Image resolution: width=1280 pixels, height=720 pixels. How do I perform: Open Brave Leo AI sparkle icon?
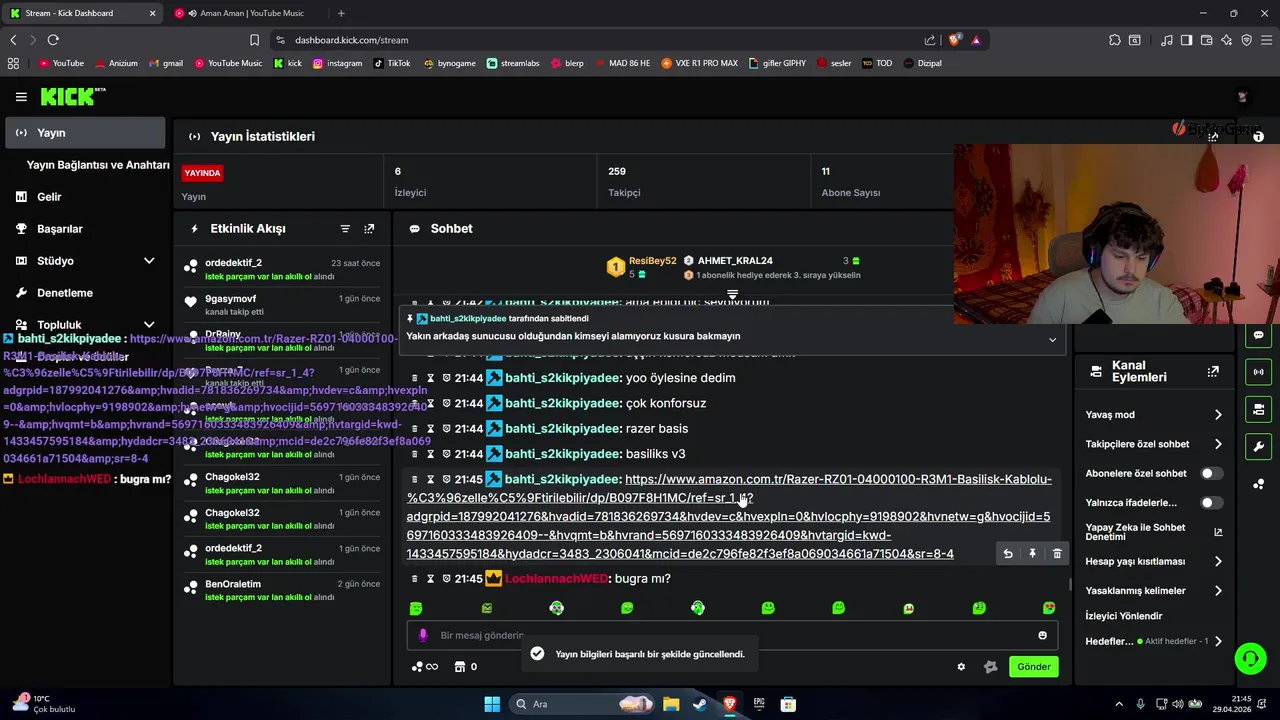1227,40
